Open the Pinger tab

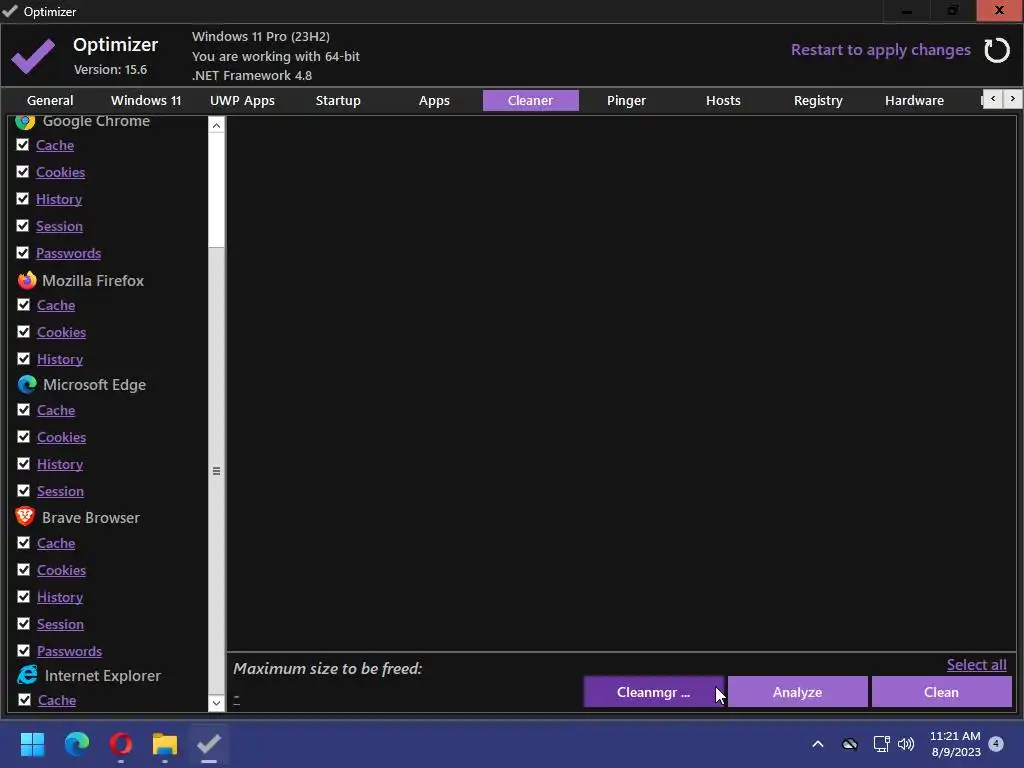pos(626,101)
